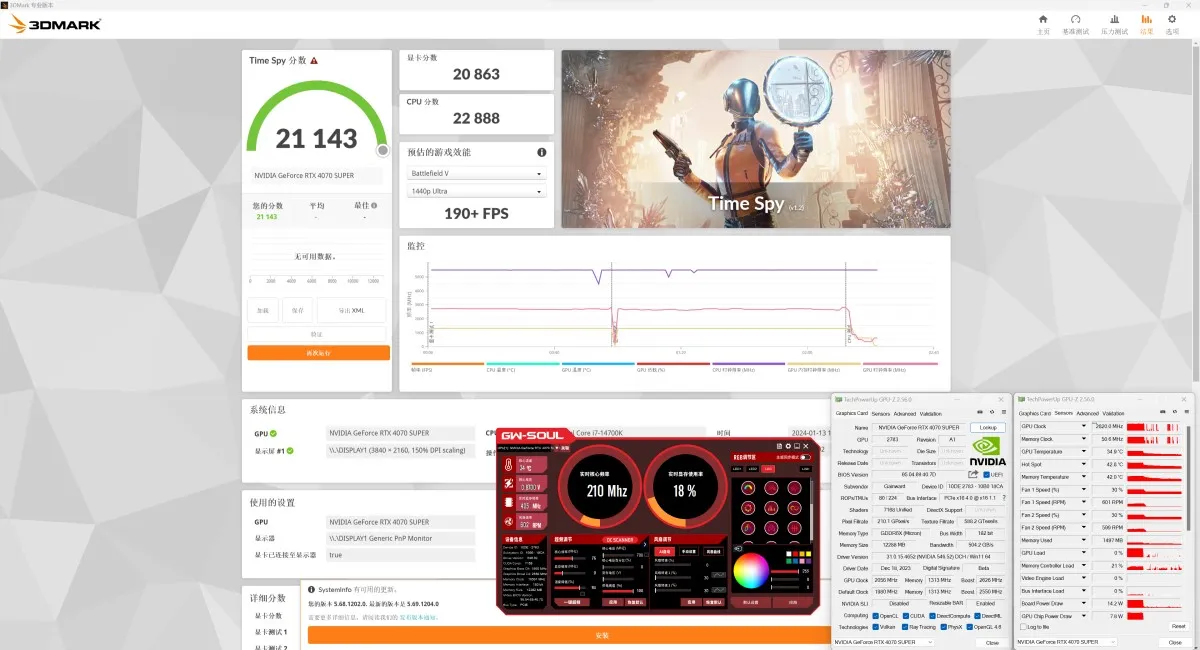
Task: Open the GPU selector dropdown in left GPU-Z window
Action: point(884,642)
